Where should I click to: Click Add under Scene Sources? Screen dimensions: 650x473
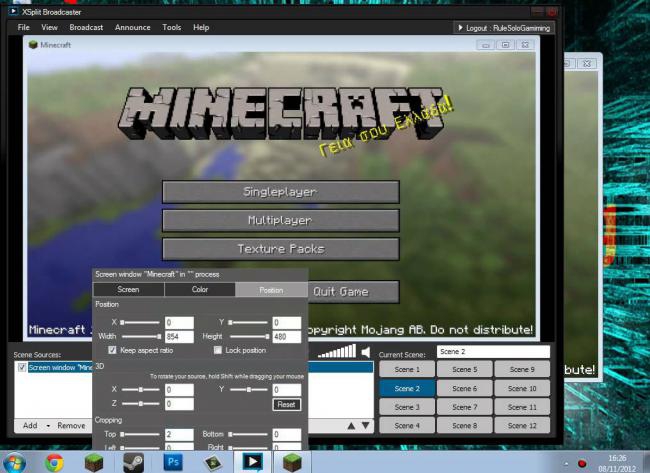30,425
